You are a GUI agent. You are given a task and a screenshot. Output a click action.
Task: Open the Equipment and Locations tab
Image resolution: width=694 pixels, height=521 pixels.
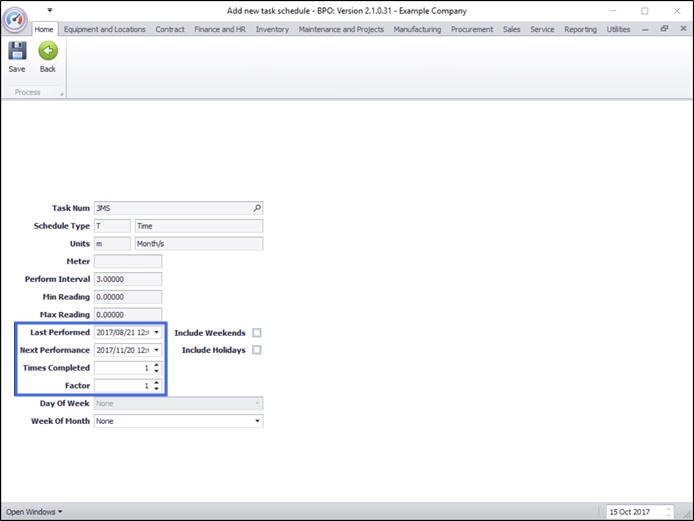coord(104,29)
